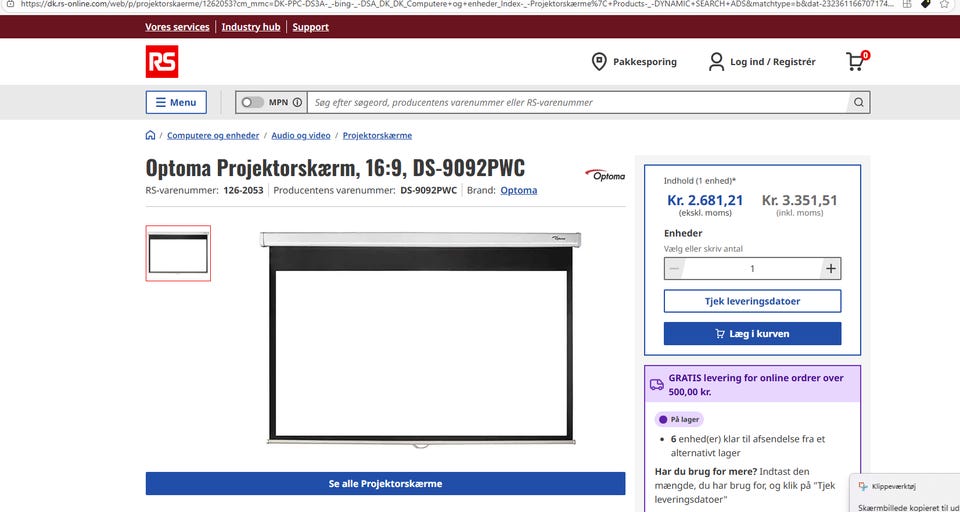Image resolution: width=960 pixels, height=512 pixels.
Task: Open the shopping cart icon
Action: pyautogui.click(x=857, y=61)
